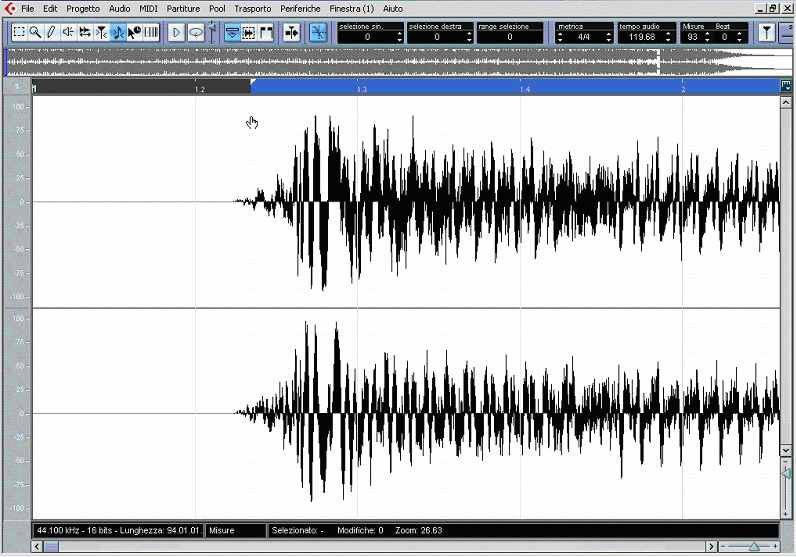Screen dimensions: 796x557
Task: Adjust the horizontal zoom slider
Action: pos(754,547)
